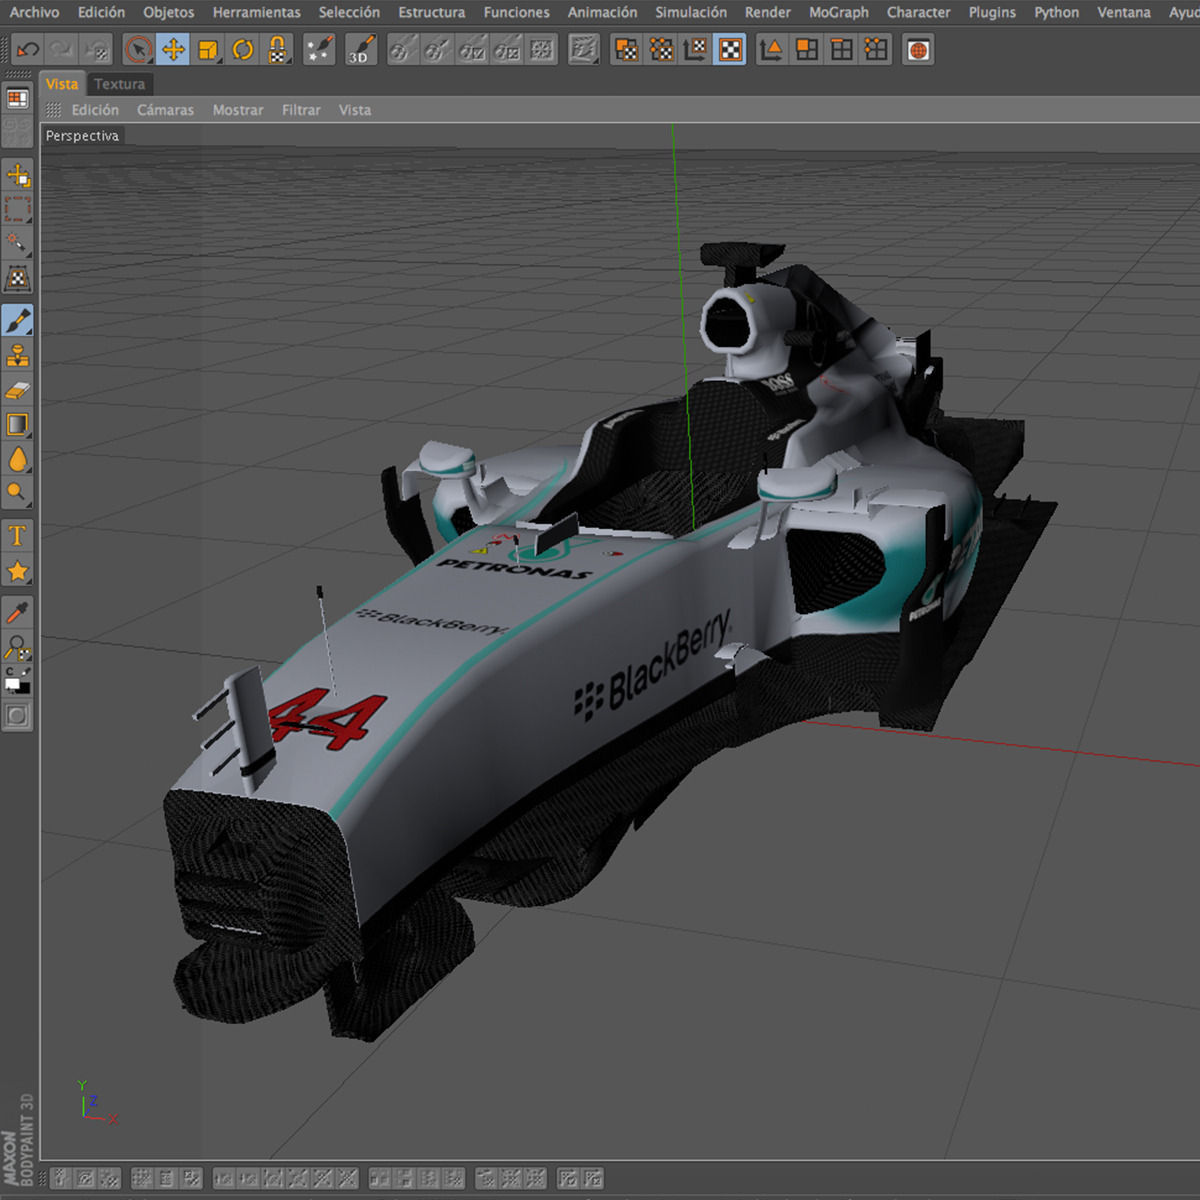Image resolution: width=1200 pixels, height=1200 pixels.
Task: Open the Ventana menu
Action: [1124, 12]
